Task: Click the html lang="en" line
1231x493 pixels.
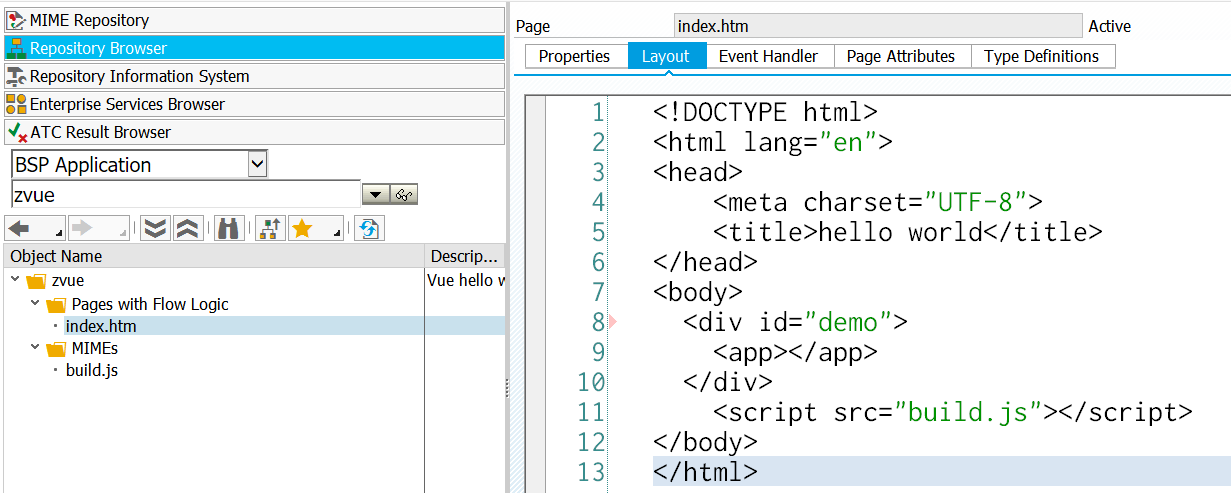Action: (x=773, y=142)
